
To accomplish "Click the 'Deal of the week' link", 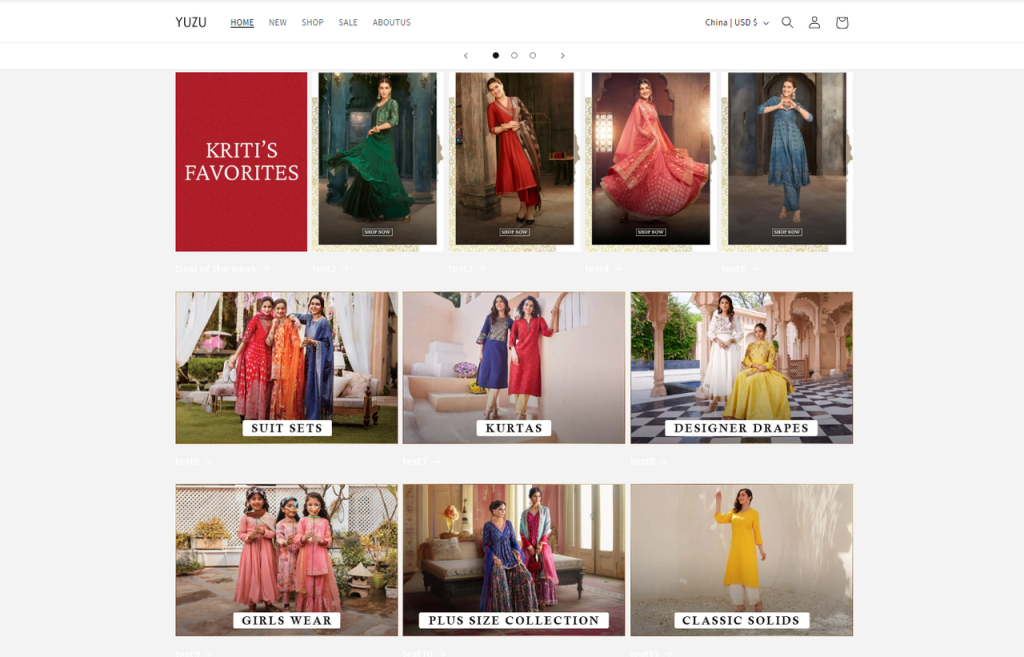I will [x=217, y=269].
